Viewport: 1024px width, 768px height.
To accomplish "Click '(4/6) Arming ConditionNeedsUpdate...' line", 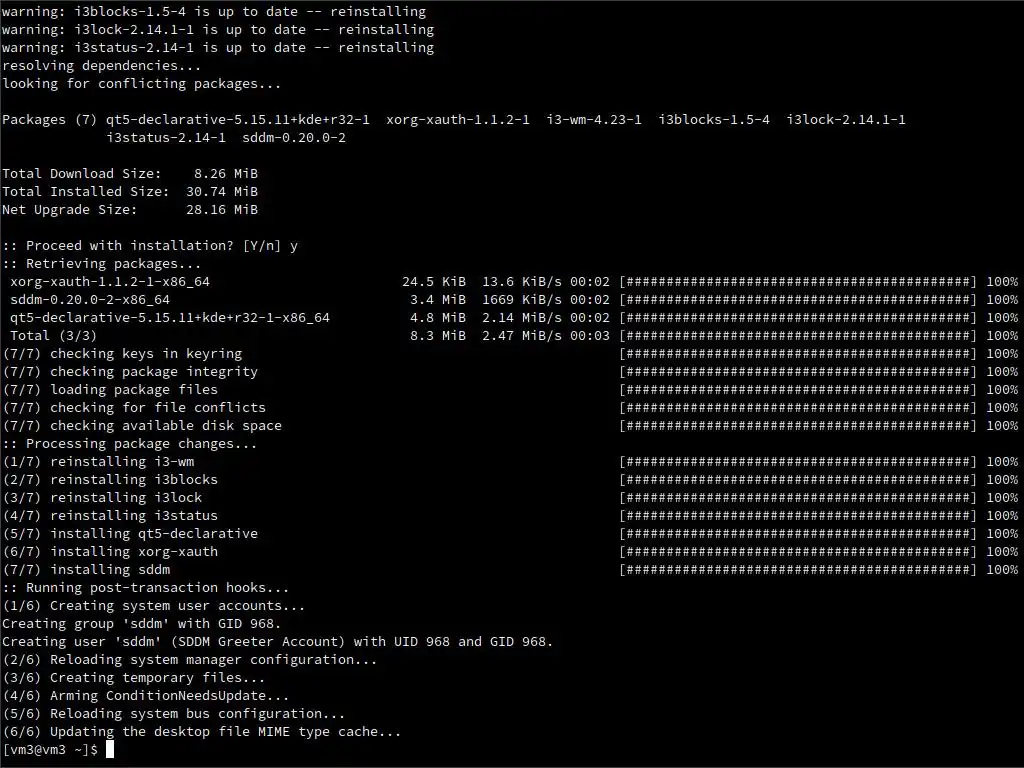I will click(146, 696).
